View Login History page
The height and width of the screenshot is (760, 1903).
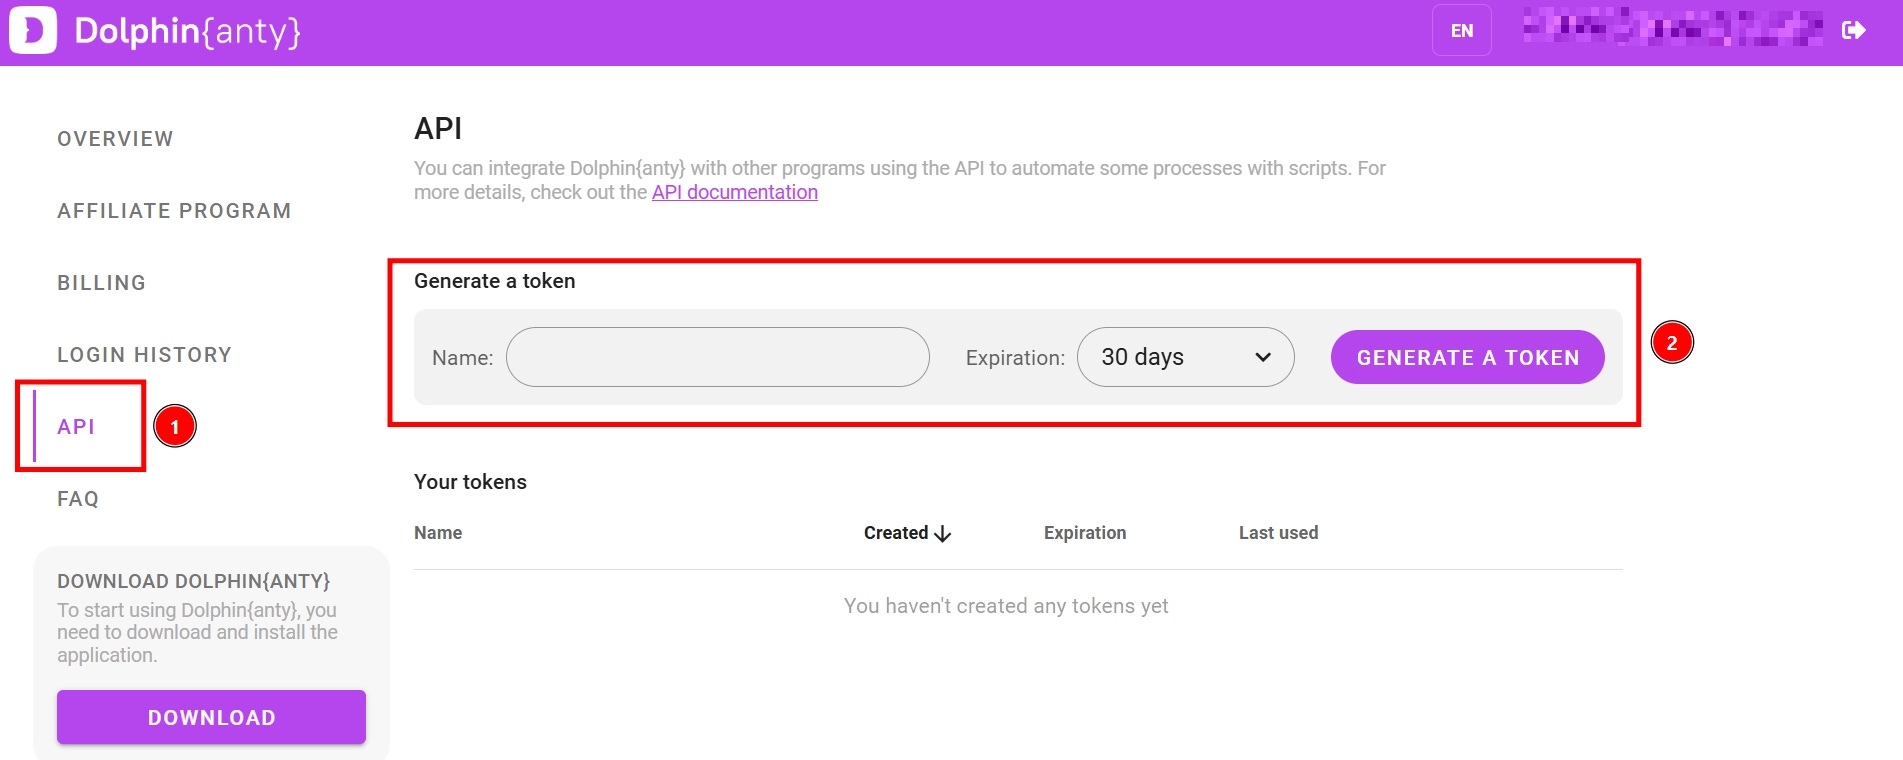[144, 355]
